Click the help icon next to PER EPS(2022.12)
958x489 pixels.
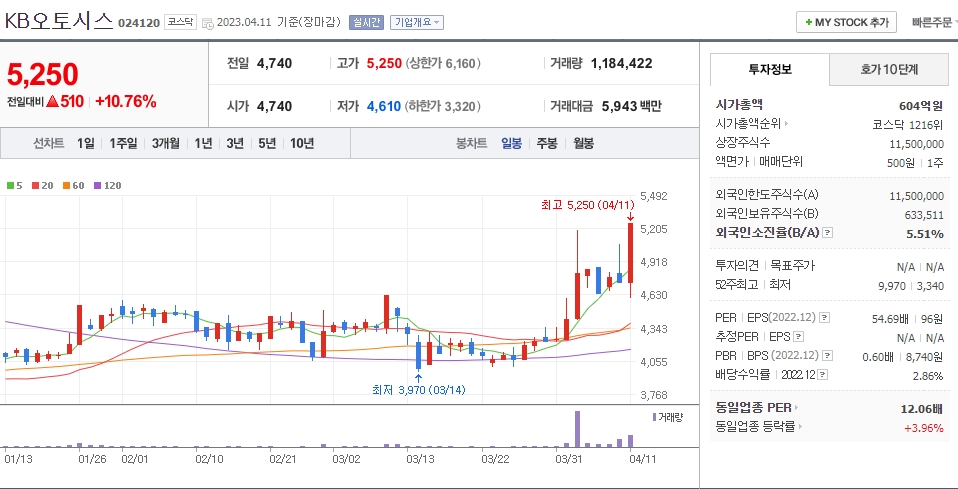point(824,318)
